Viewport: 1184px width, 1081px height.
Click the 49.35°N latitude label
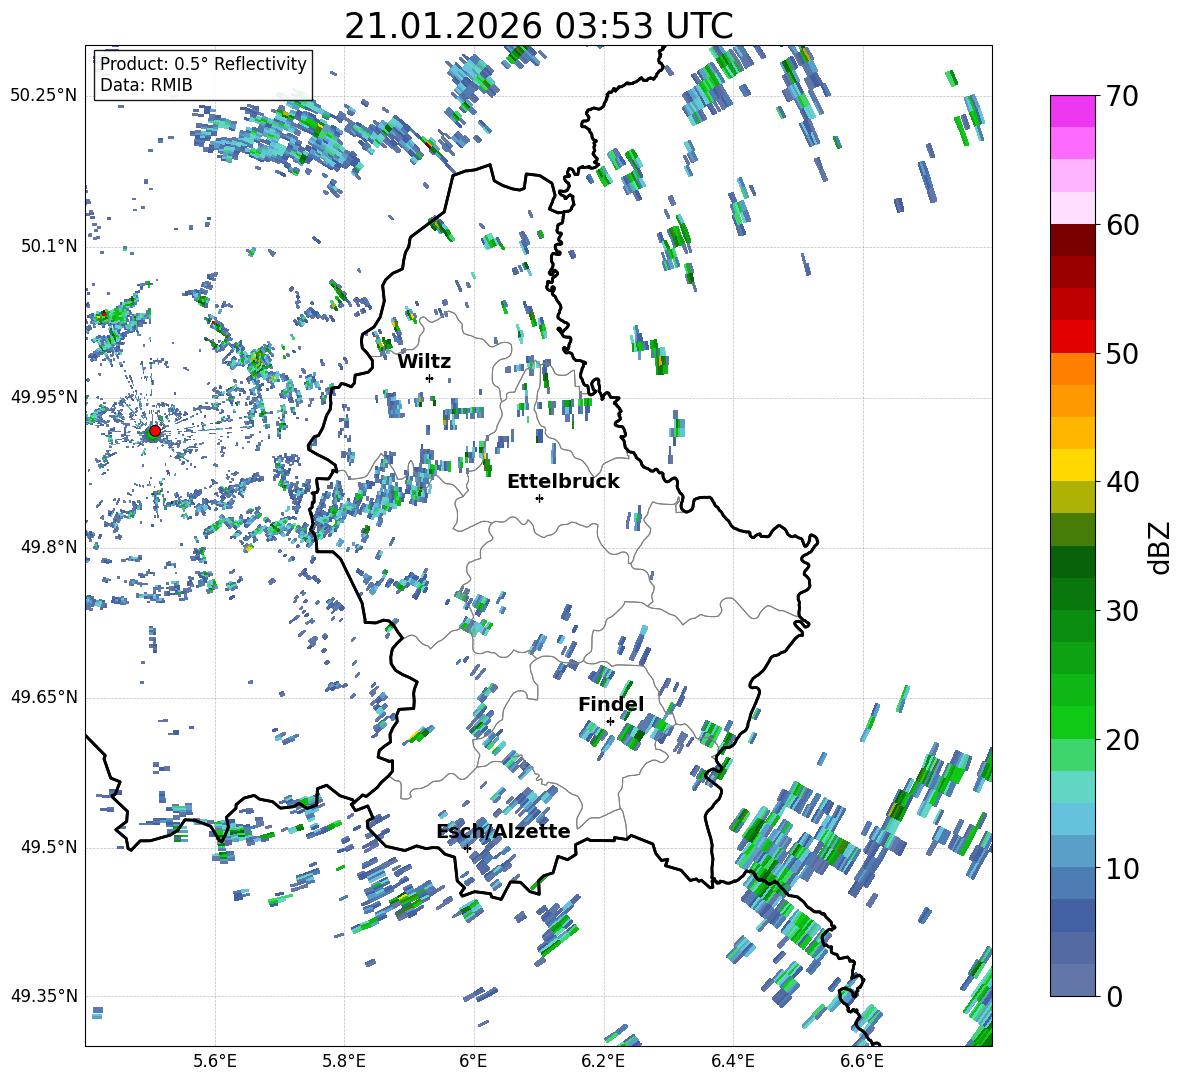(x=44, y=996)
